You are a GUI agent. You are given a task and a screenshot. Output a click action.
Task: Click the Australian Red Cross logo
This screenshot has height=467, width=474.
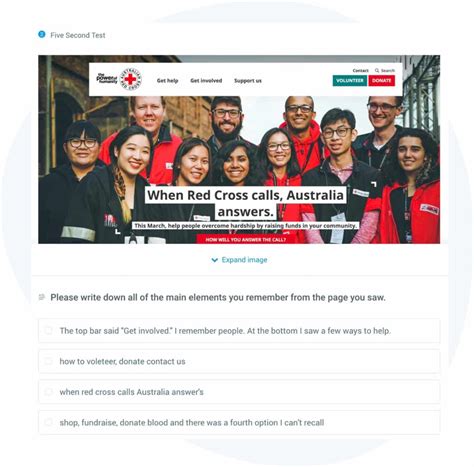point(130,79)
